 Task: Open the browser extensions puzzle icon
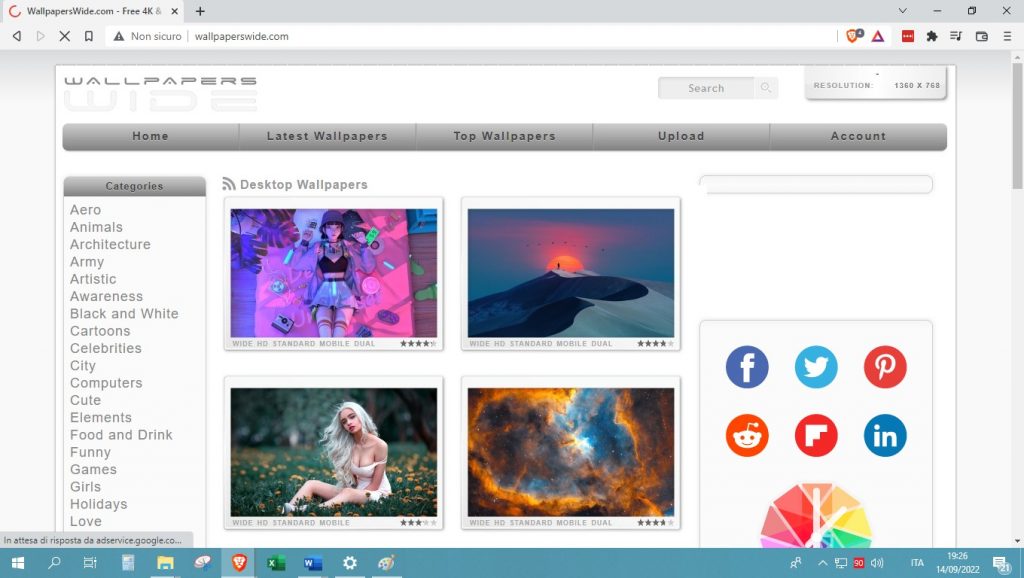932,36
